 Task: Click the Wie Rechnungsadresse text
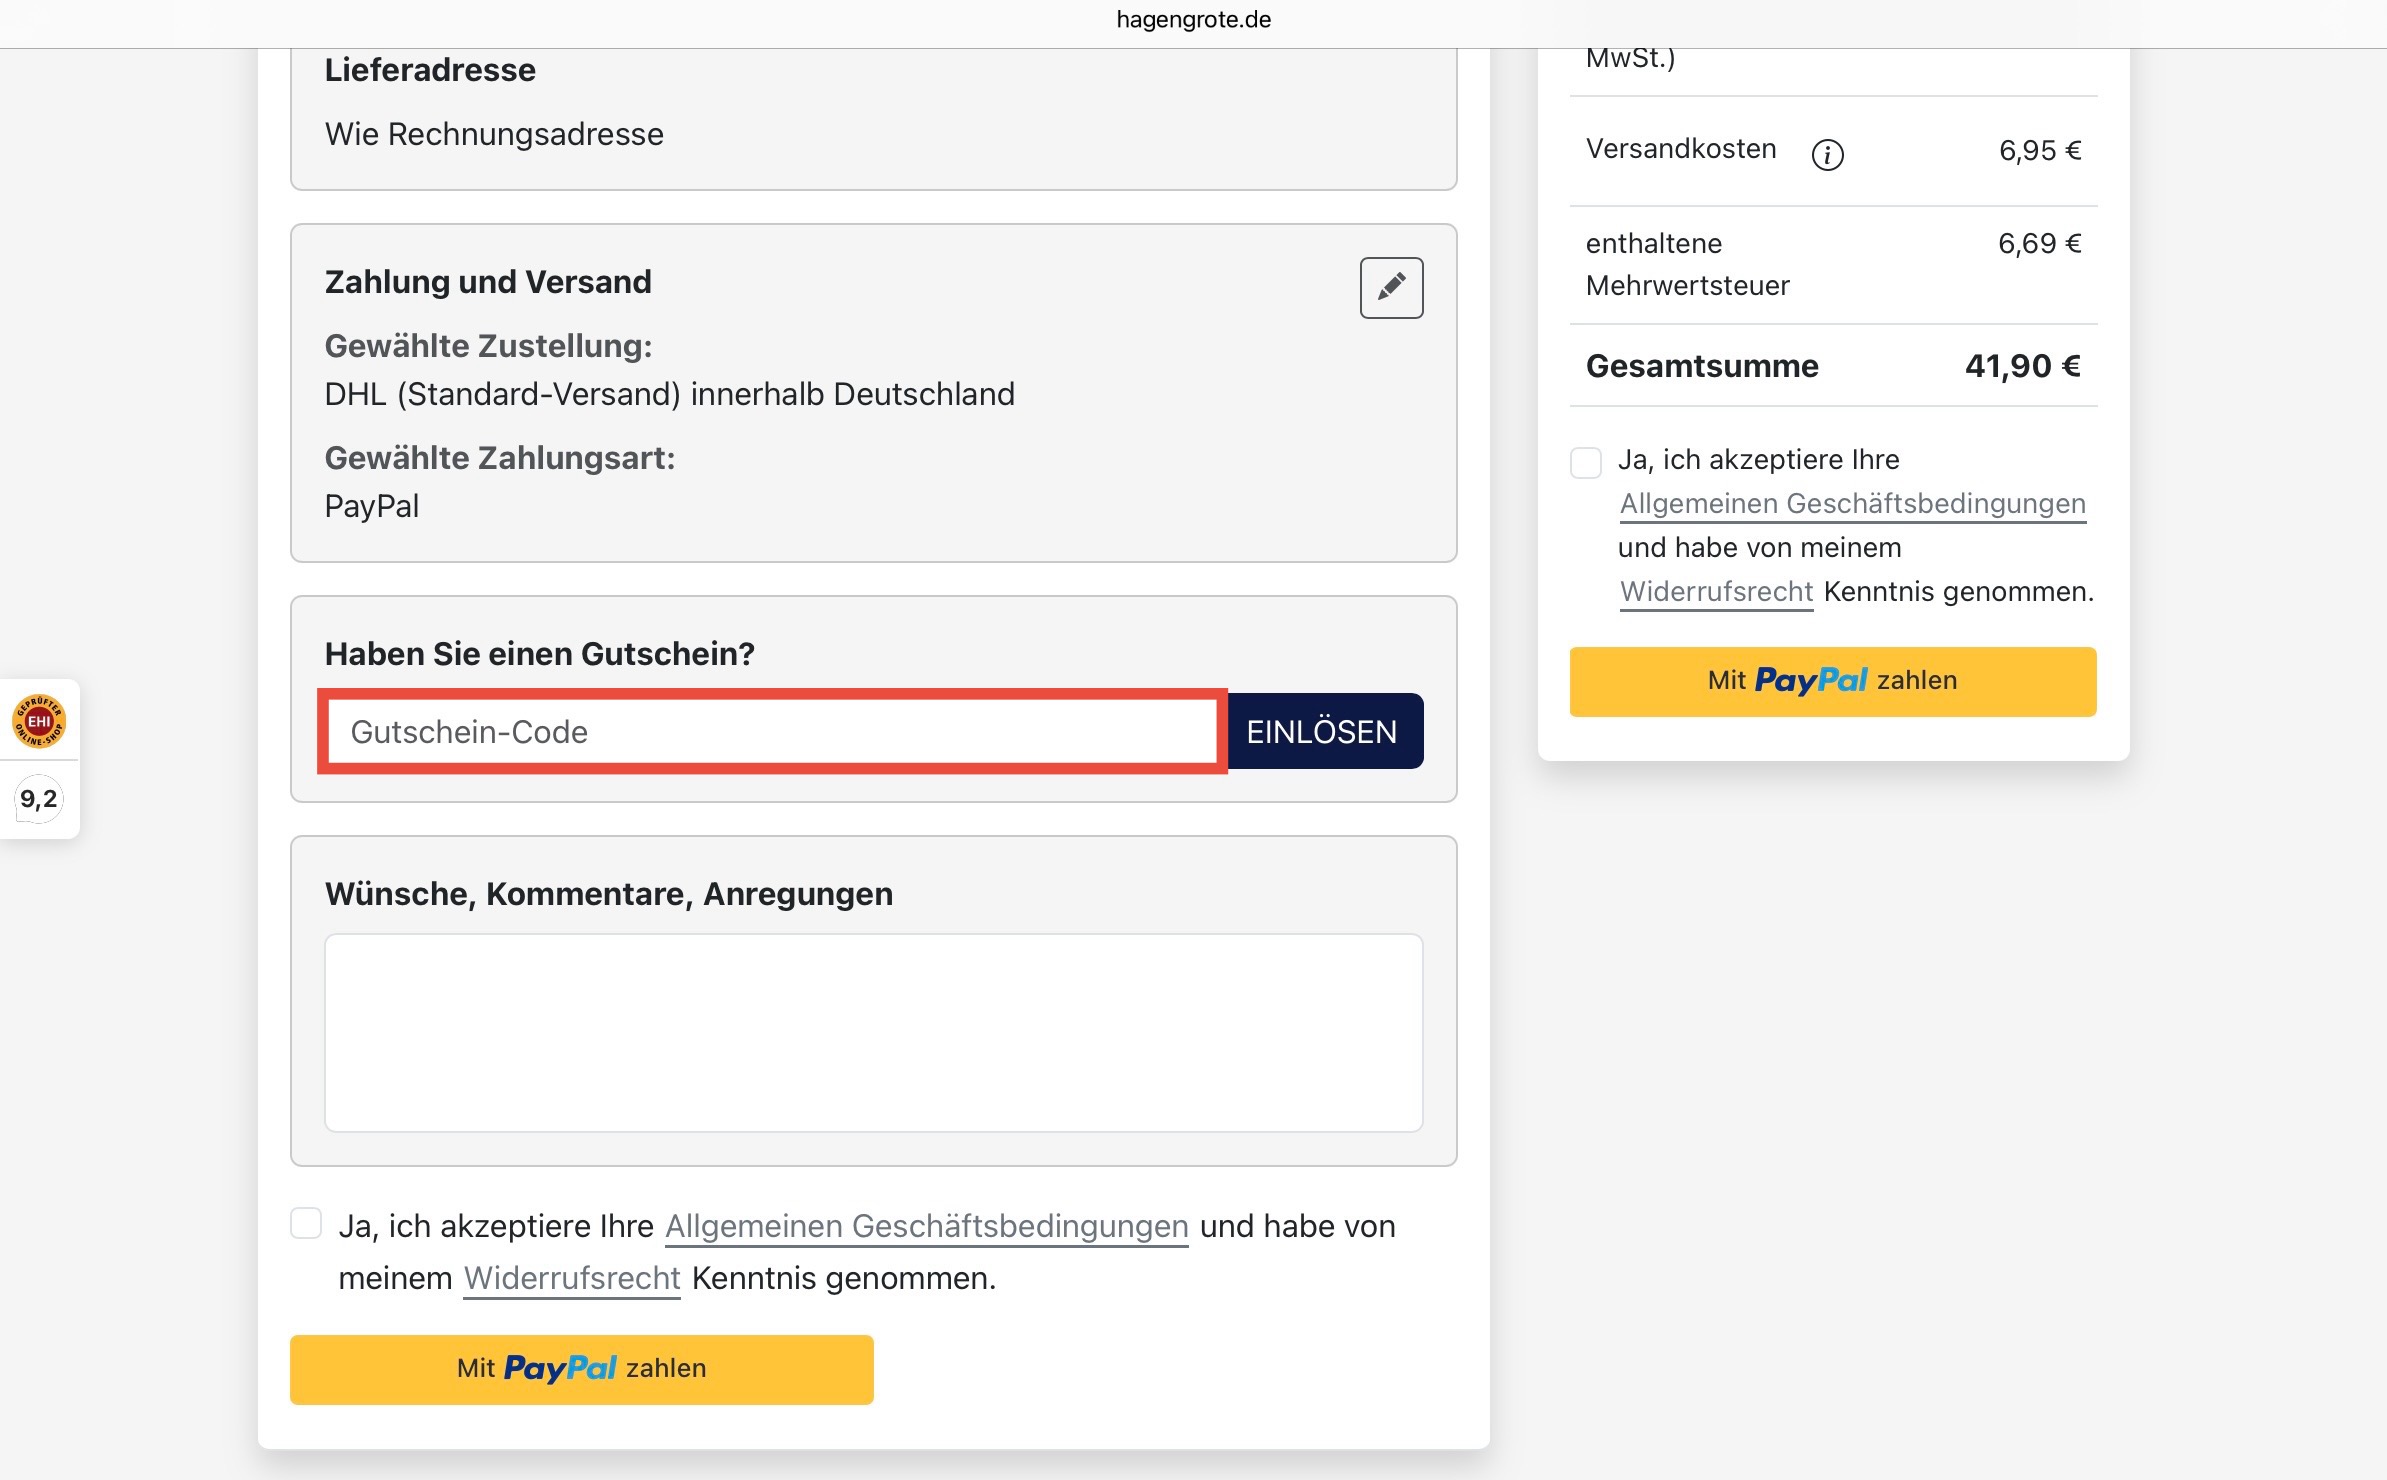tap(494, 134)
